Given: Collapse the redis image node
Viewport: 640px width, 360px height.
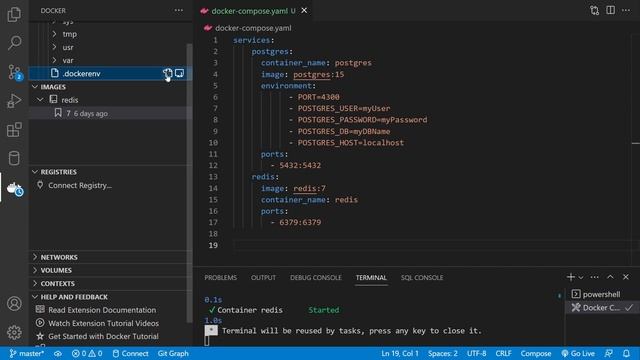Looking at the screenshot, I should 40,100.
